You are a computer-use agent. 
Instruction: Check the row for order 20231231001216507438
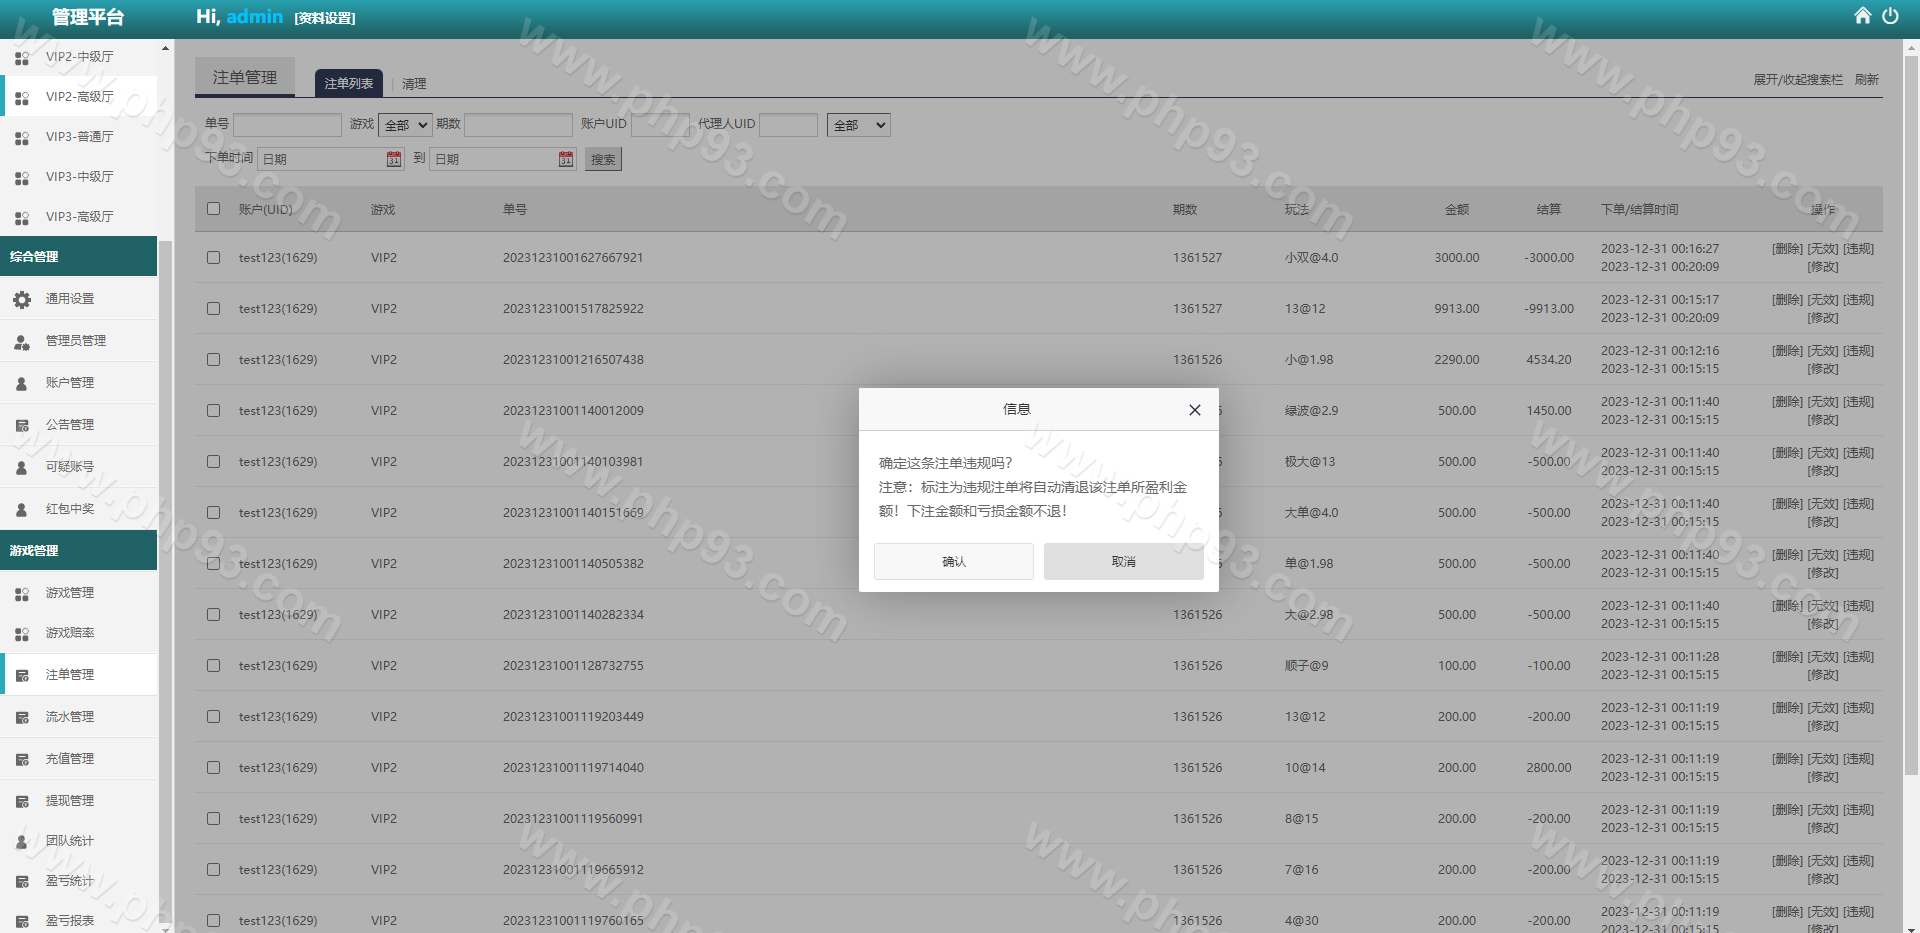click(213, 360)
